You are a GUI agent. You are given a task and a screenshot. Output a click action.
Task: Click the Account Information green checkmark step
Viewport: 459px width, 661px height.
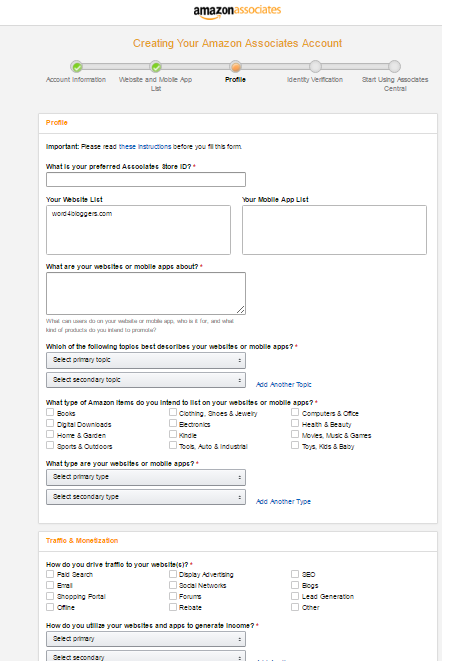click(x=77, y=67)
